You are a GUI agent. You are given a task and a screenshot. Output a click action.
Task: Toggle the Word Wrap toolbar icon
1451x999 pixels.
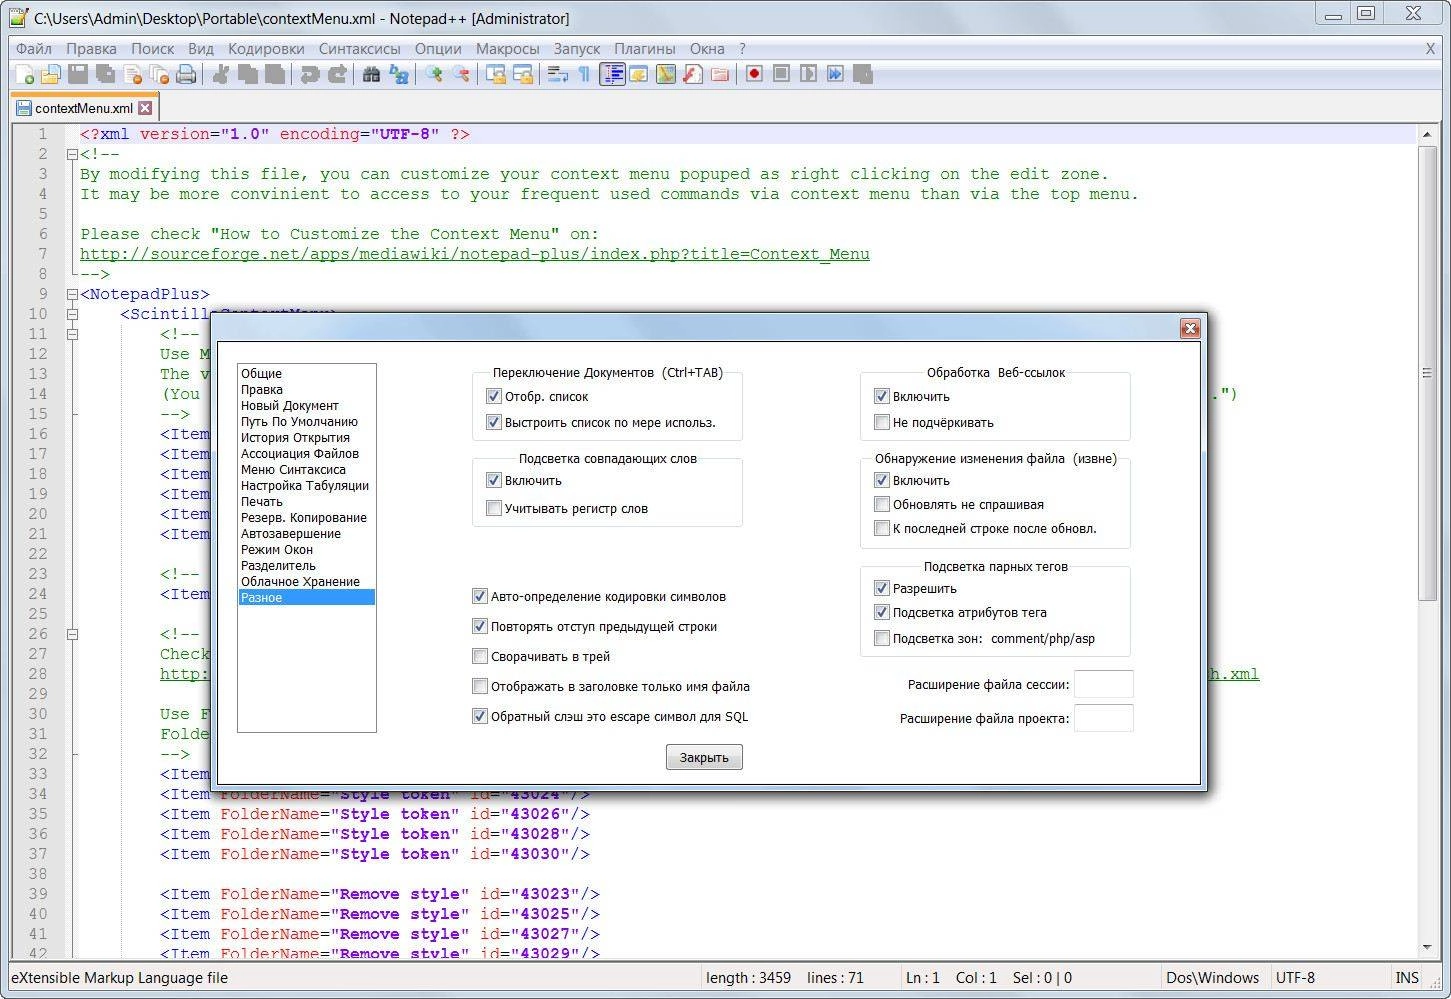(x=558, y=74)
